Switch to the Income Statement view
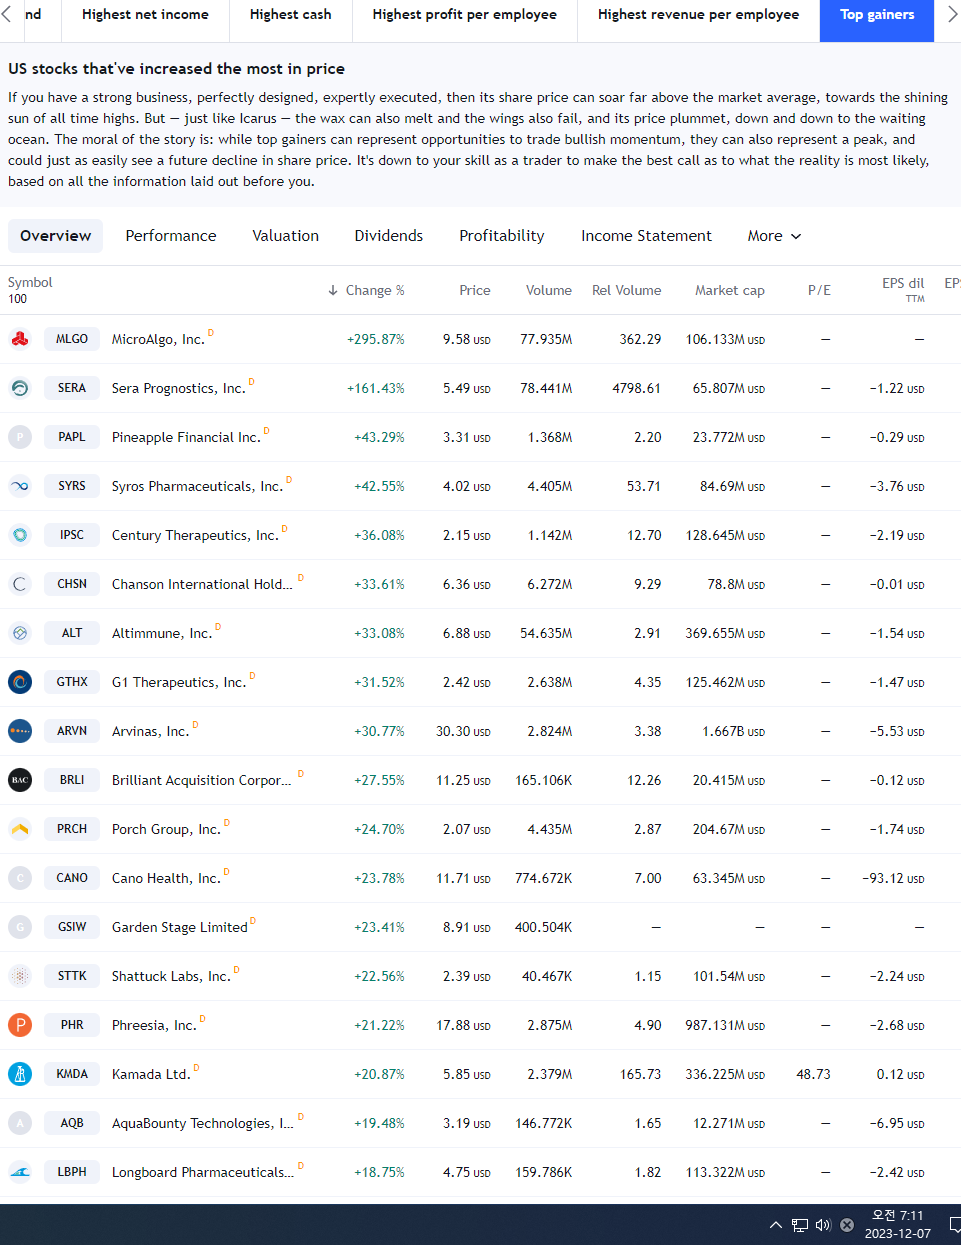 pos(647,236)
